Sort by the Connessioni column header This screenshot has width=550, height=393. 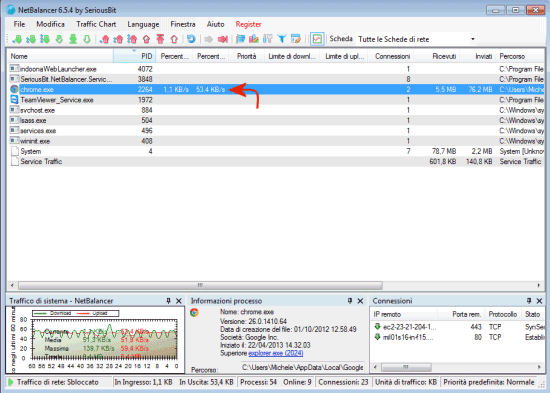[x=392, y=56]
